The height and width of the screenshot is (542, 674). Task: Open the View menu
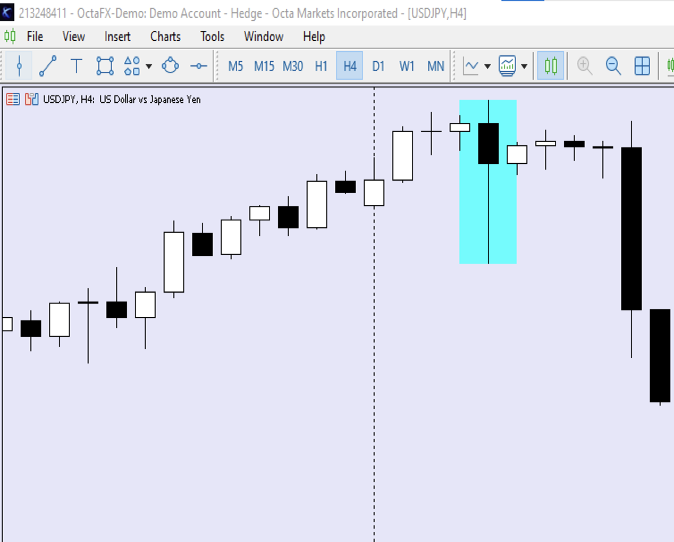(74, 37)
